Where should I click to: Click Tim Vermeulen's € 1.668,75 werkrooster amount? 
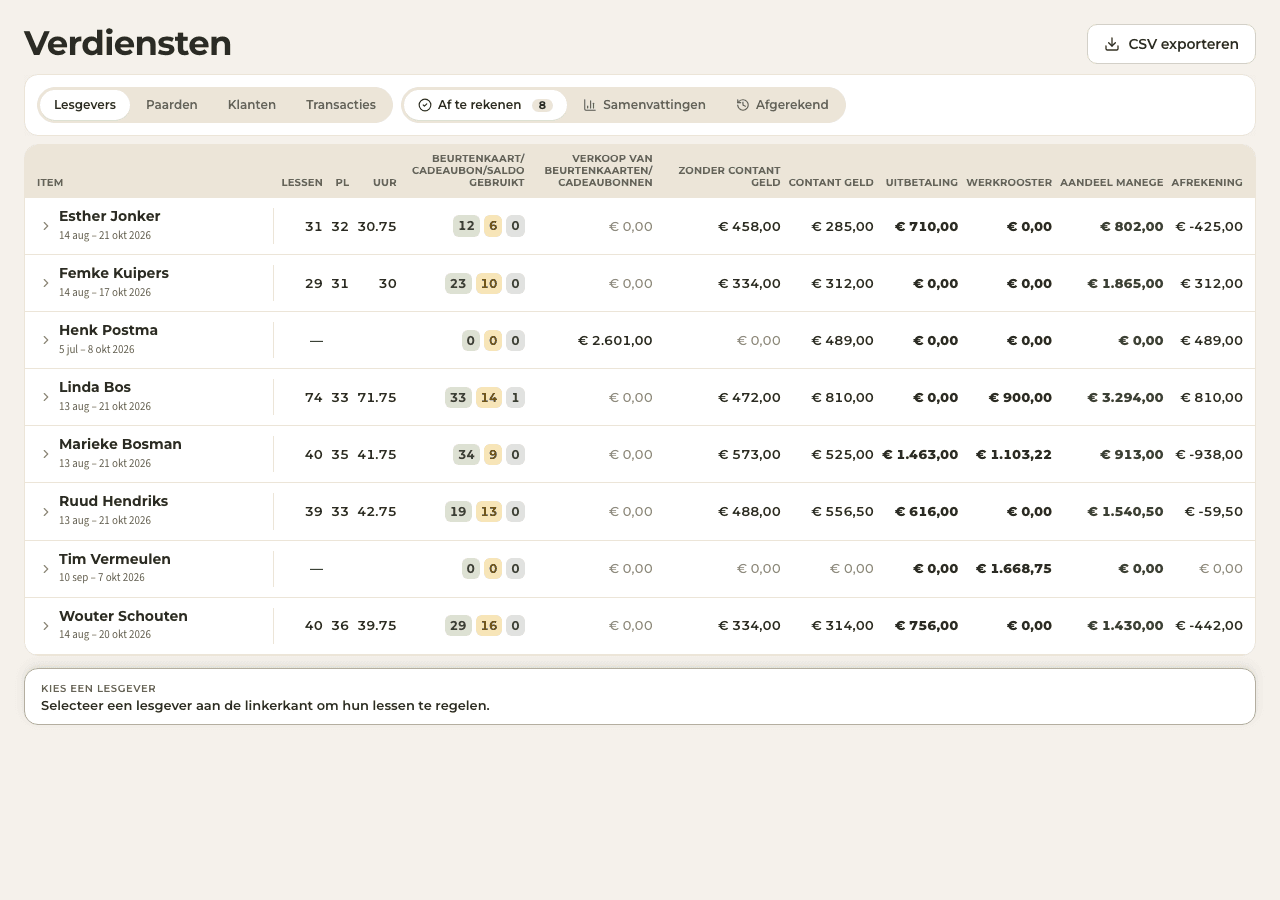coord(1014,569)
